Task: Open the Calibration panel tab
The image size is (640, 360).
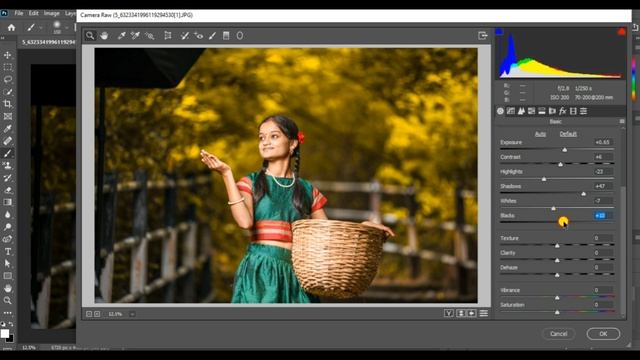Action: point(573,111)
